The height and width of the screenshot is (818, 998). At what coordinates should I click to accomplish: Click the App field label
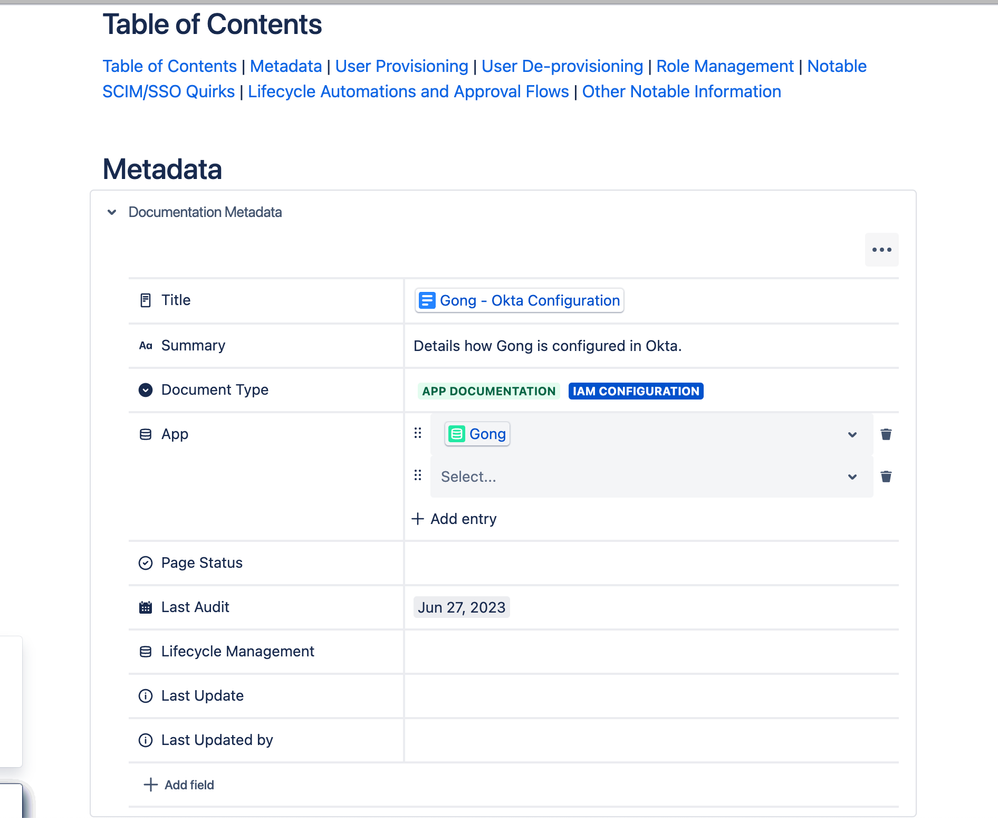(x=174, y=434)
